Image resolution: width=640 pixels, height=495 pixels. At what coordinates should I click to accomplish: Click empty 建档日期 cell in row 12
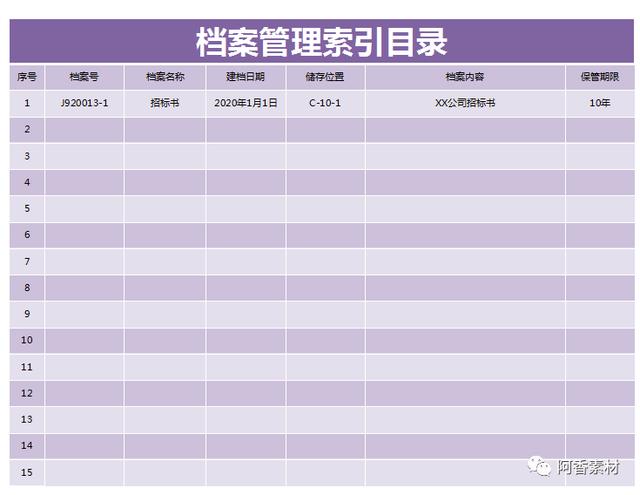(246, 393)
